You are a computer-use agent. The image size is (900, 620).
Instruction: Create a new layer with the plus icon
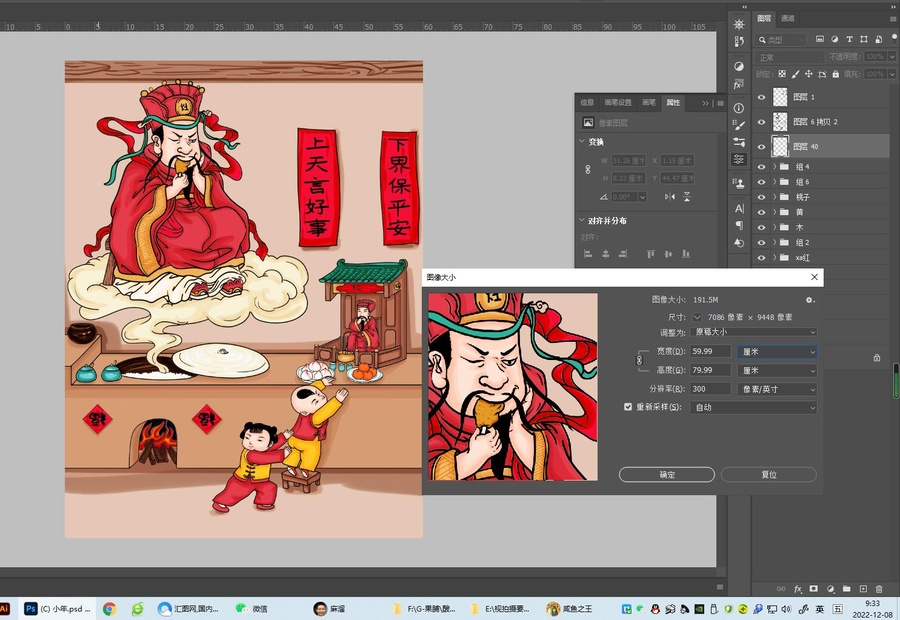863,588
